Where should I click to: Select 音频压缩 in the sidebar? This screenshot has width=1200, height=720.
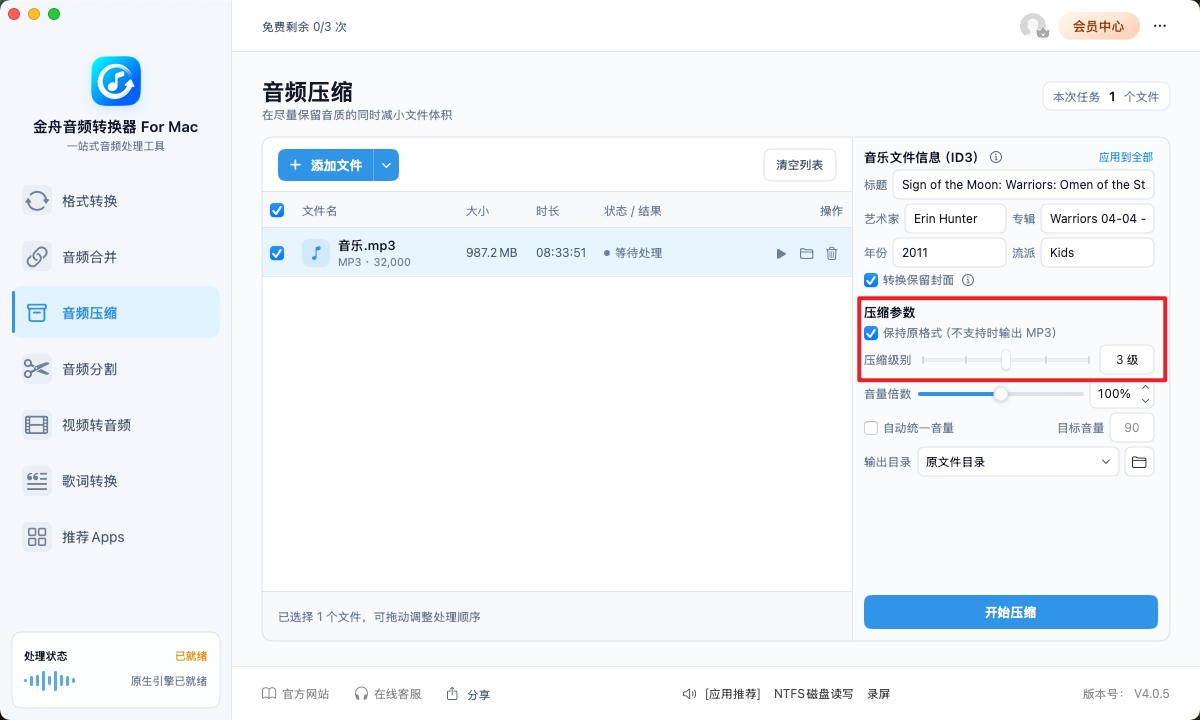point(116,313)
